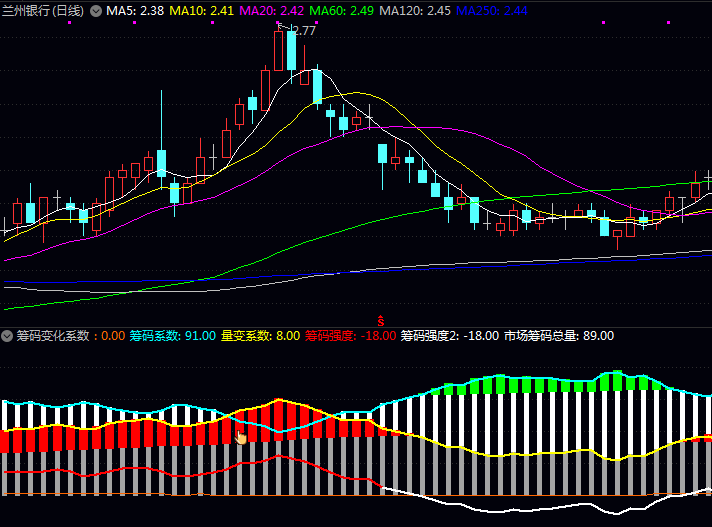This screenshot has width=712, height=527.
Task: Click the red S marker icon
Action: [x=381, y=320]
